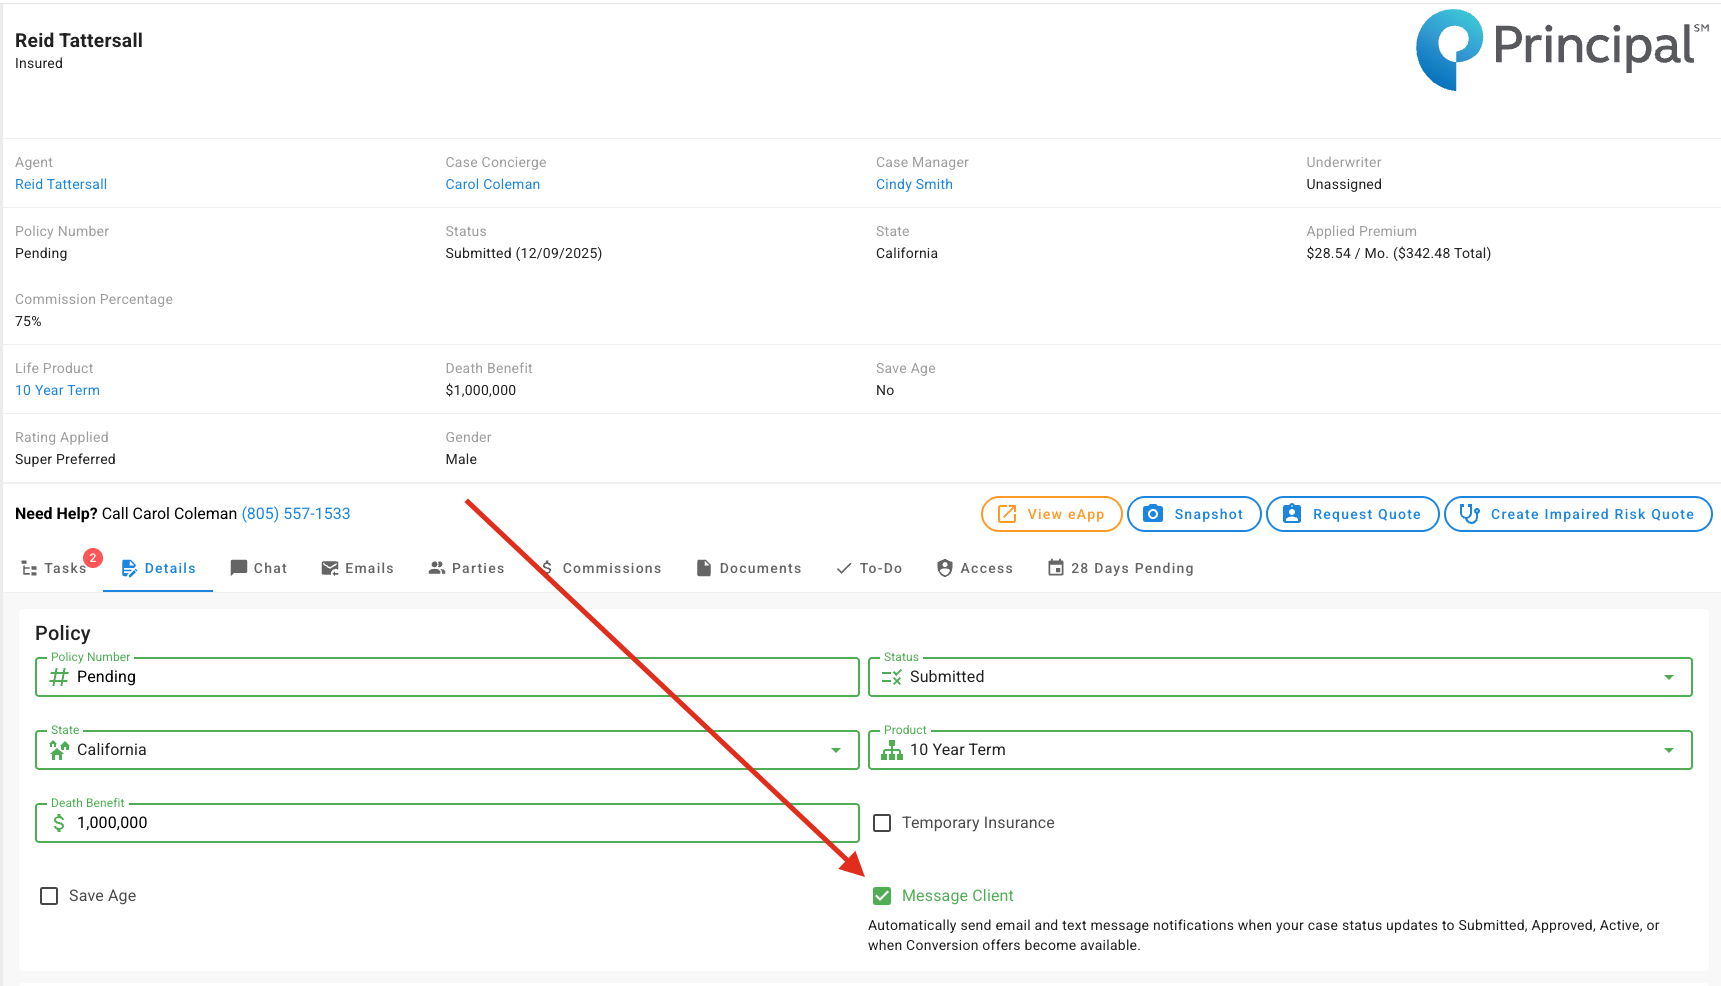Viewport: 1721px width, 986px height.
Task: Enable the Temporary Insurance checkbox
Action: [882, 823]
